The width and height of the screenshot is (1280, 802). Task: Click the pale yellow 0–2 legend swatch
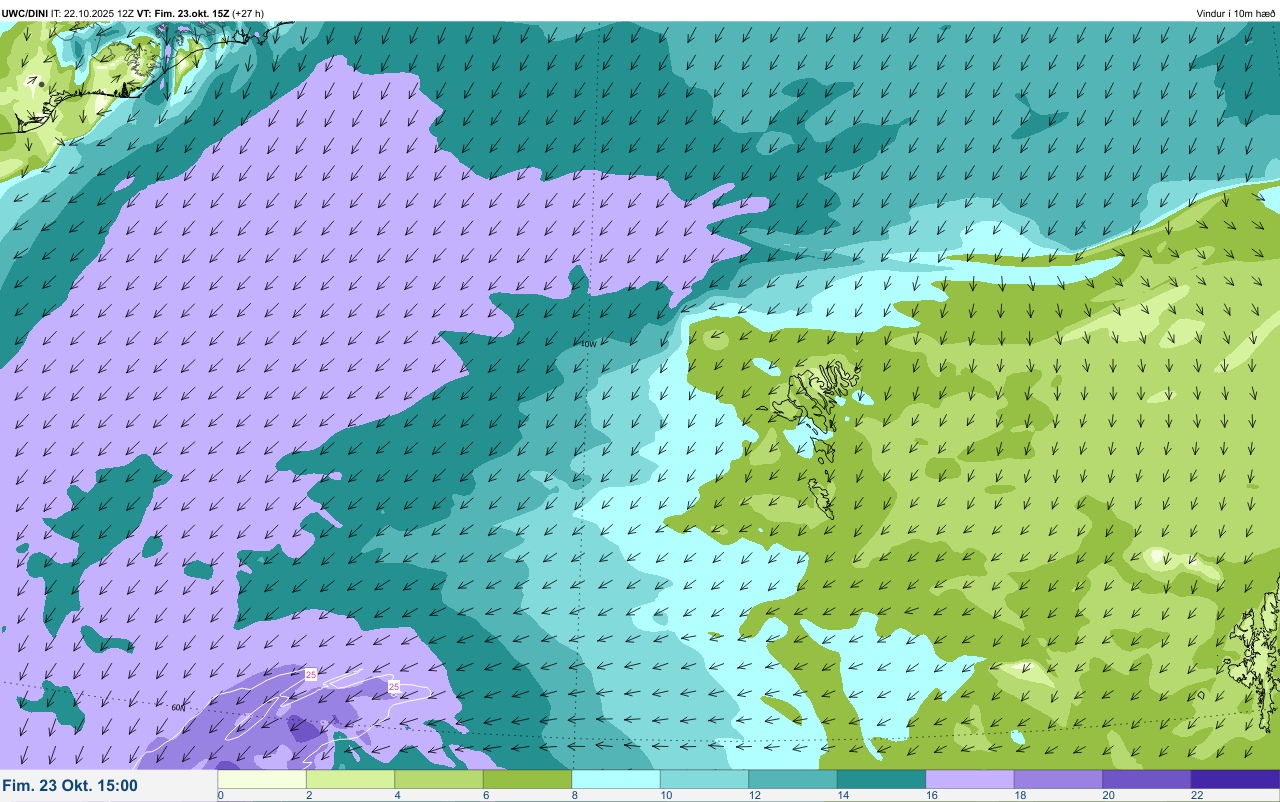tap(262, 779)
